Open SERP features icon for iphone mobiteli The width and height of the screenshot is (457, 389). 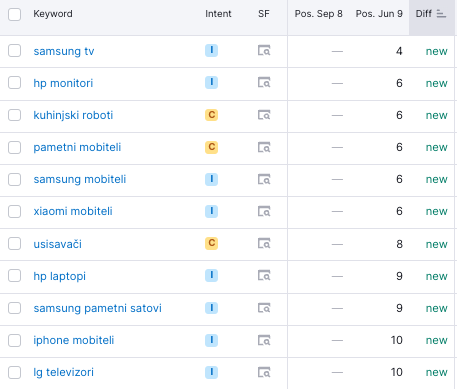click(x=264, y=340)
